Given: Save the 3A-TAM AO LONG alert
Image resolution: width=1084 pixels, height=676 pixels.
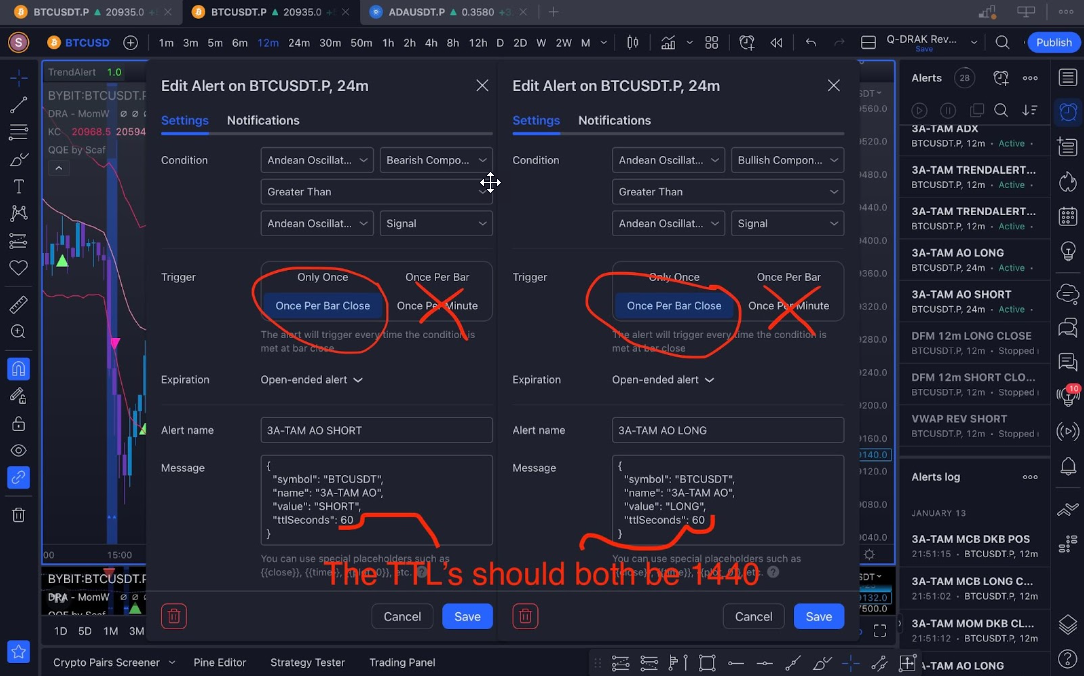Looking at the screenshot, I should (x=819, y=617).
